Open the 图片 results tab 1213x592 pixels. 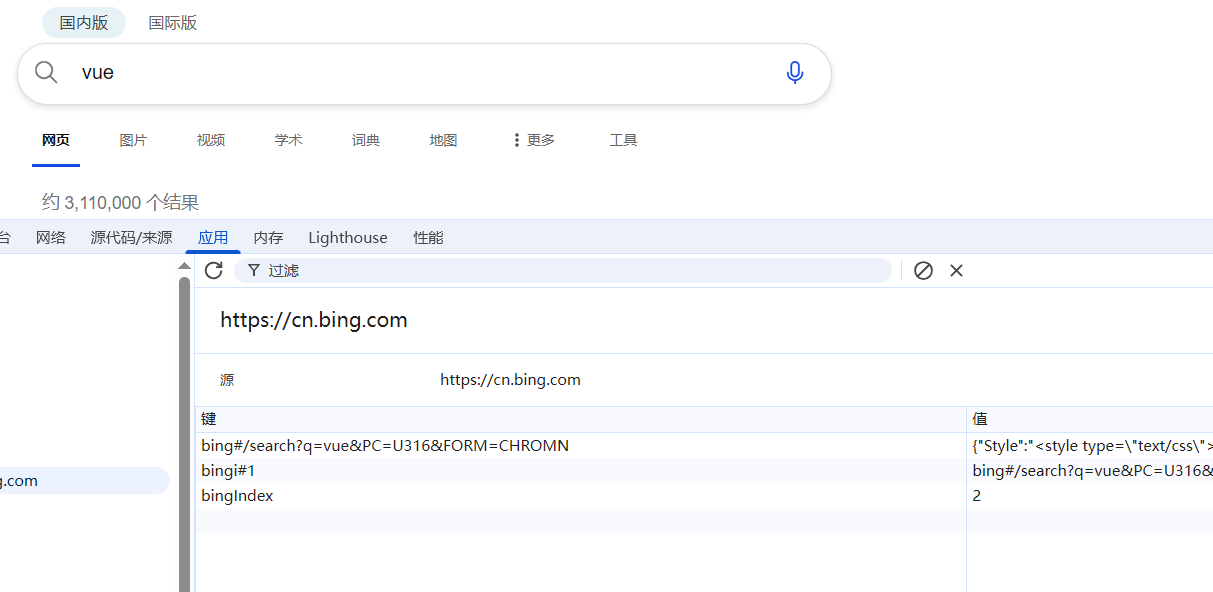(133, 140)
